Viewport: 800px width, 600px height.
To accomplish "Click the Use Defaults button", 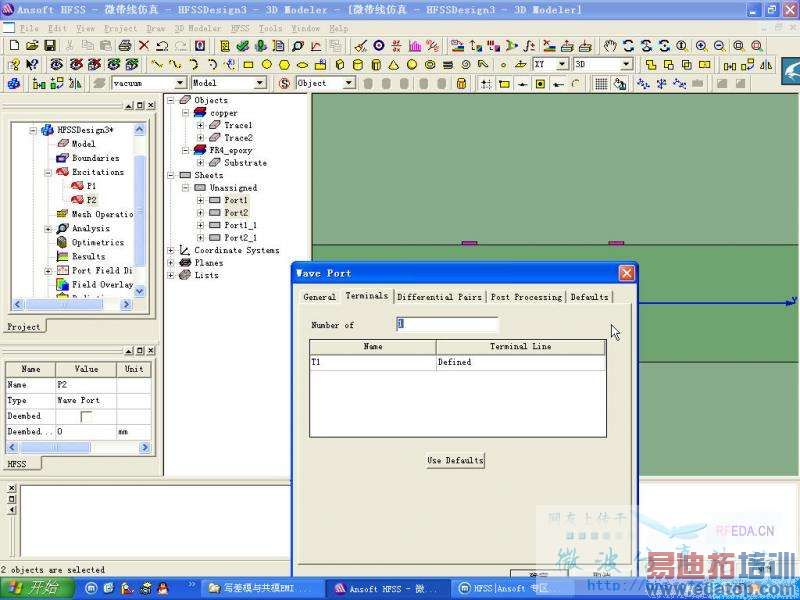I will click(x=455, y=460).
